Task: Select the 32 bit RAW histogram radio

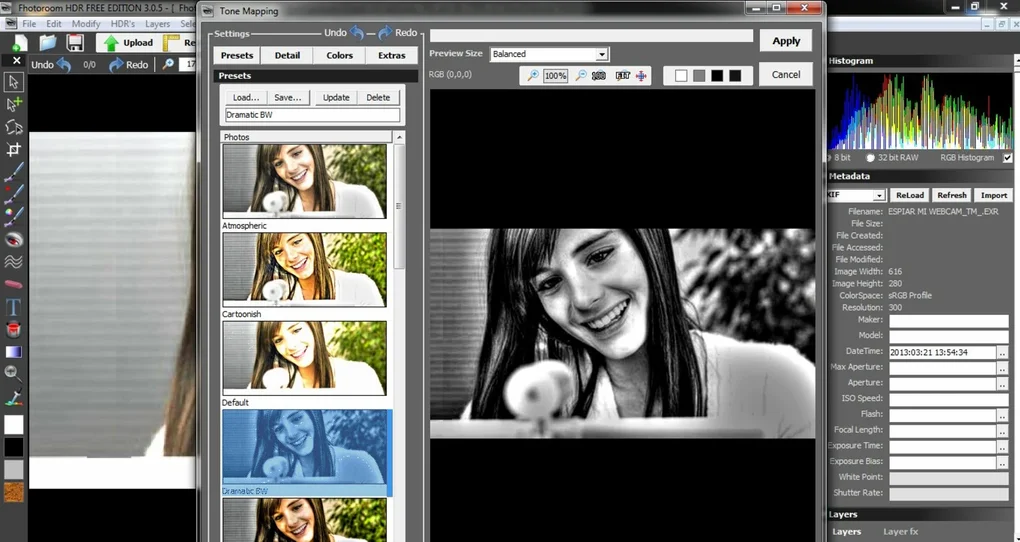Action: point(870,158)
